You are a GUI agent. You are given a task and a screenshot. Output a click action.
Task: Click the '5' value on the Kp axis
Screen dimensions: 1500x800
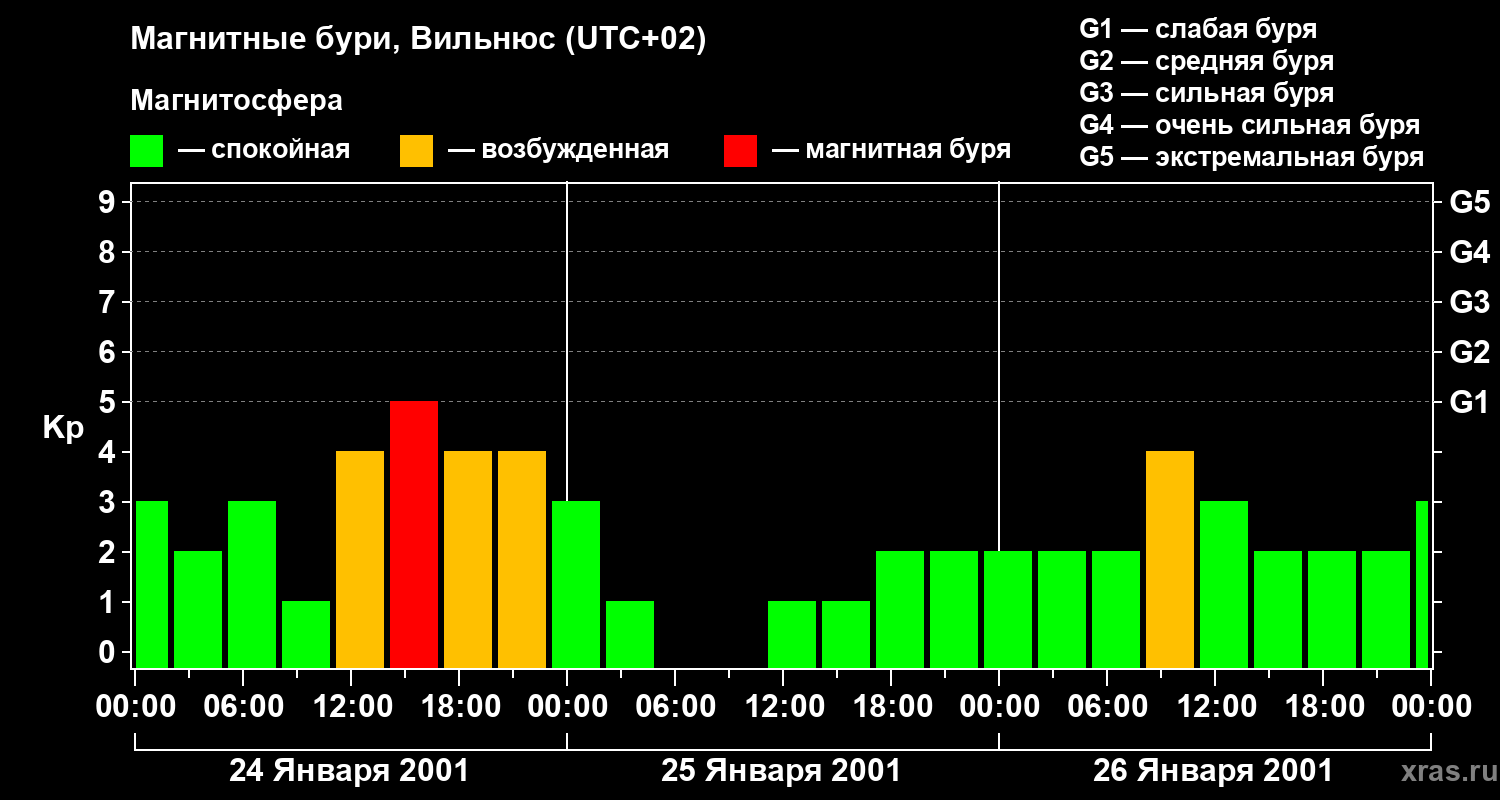click(x=109, y=402)
